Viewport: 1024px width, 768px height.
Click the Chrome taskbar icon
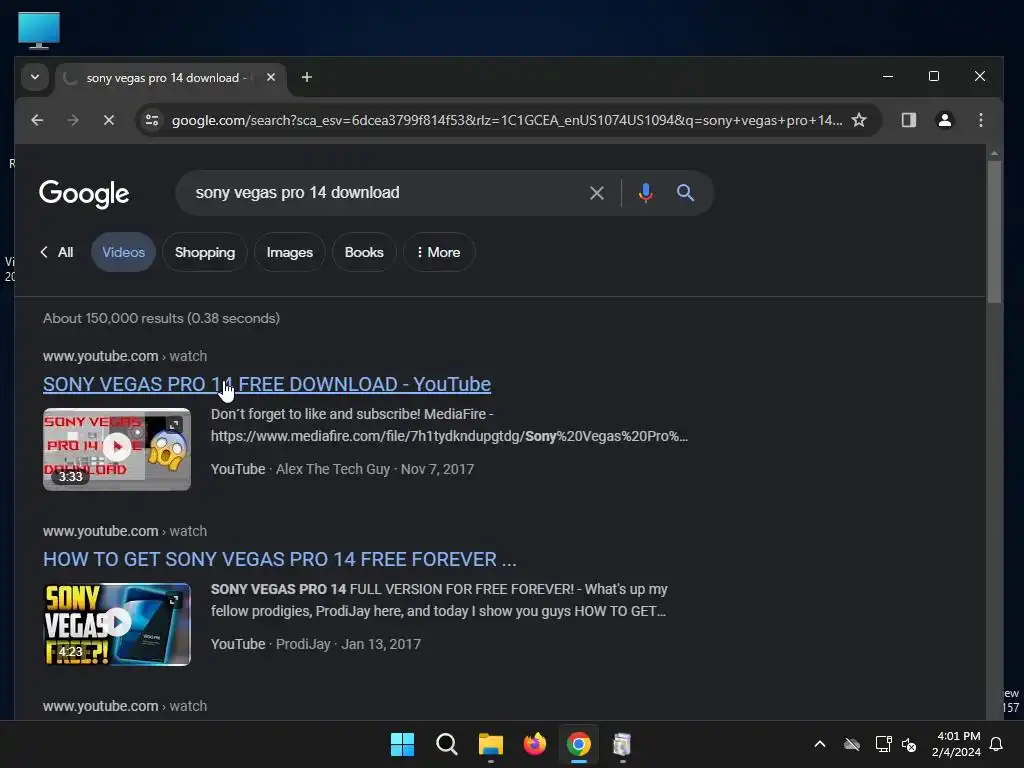coord(579,744)
